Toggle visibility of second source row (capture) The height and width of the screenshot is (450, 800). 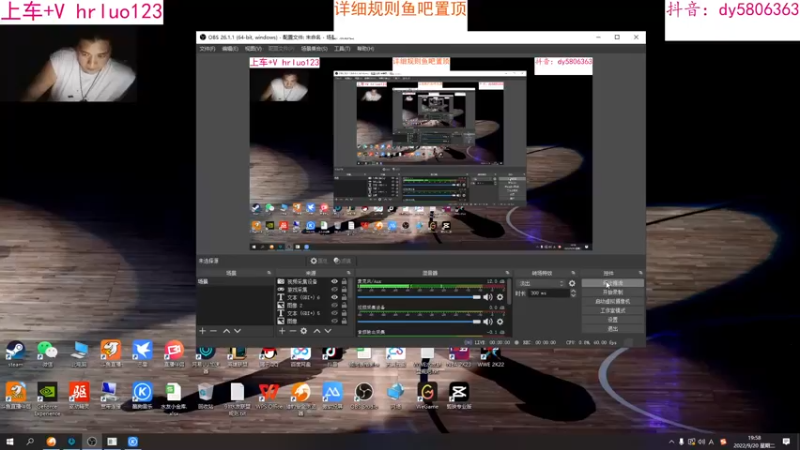coord(334,289)
